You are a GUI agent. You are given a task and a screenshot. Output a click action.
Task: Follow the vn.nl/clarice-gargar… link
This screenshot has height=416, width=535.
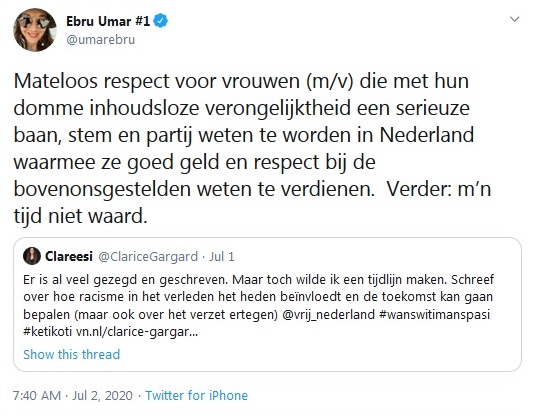[x=137, y=332]
